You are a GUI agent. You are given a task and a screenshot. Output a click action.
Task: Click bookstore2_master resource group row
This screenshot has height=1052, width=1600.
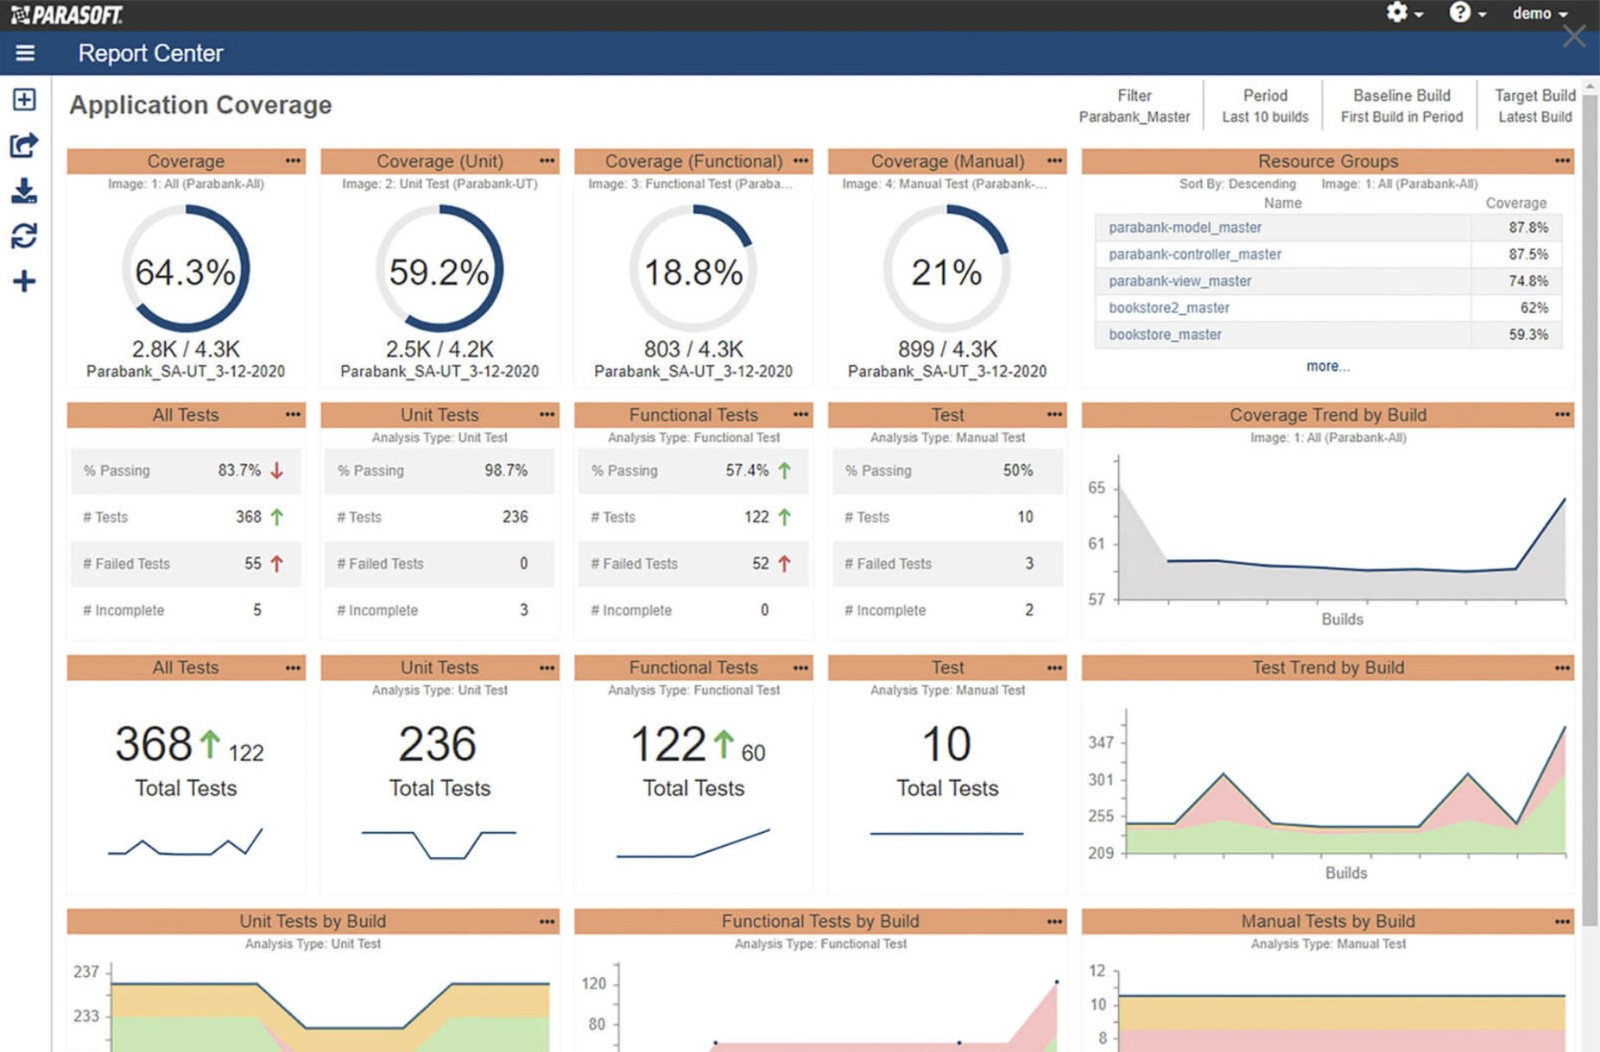(x=1328, y=308)
